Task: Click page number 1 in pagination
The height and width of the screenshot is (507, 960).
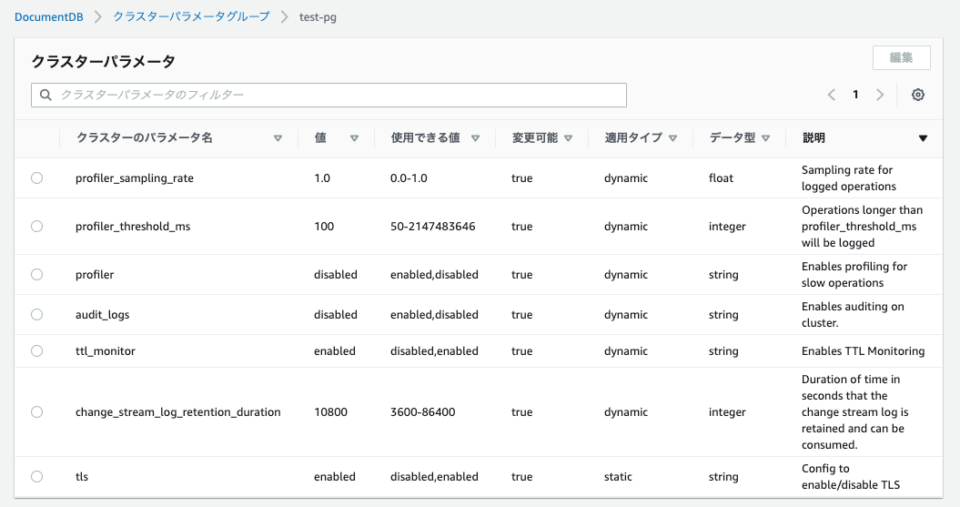Action: [855, 94]
